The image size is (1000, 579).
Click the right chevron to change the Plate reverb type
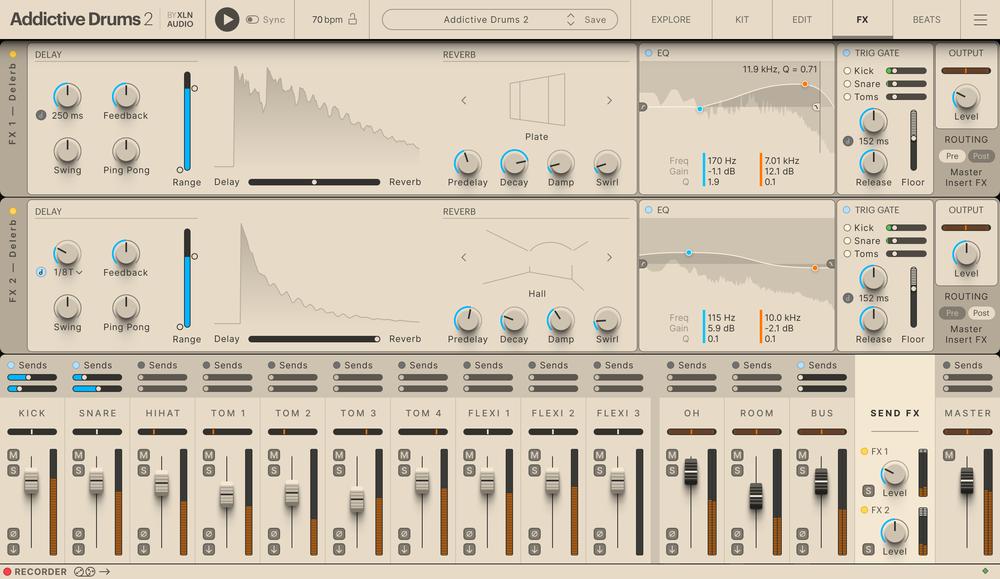(608, 101)
